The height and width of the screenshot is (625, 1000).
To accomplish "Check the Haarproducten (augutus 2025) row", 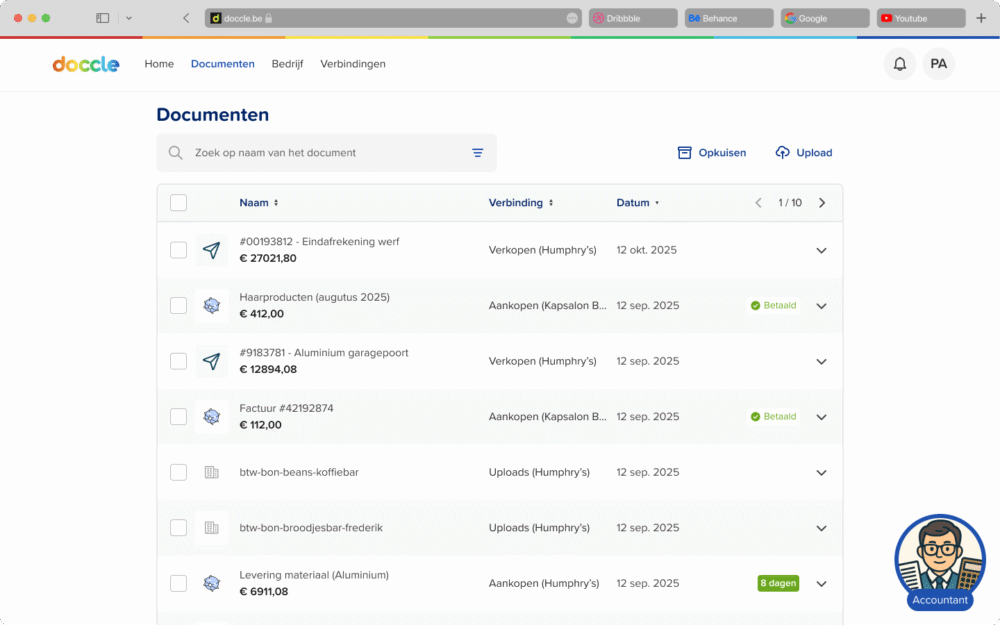I will pyautogui.click(x=178, y=306).
